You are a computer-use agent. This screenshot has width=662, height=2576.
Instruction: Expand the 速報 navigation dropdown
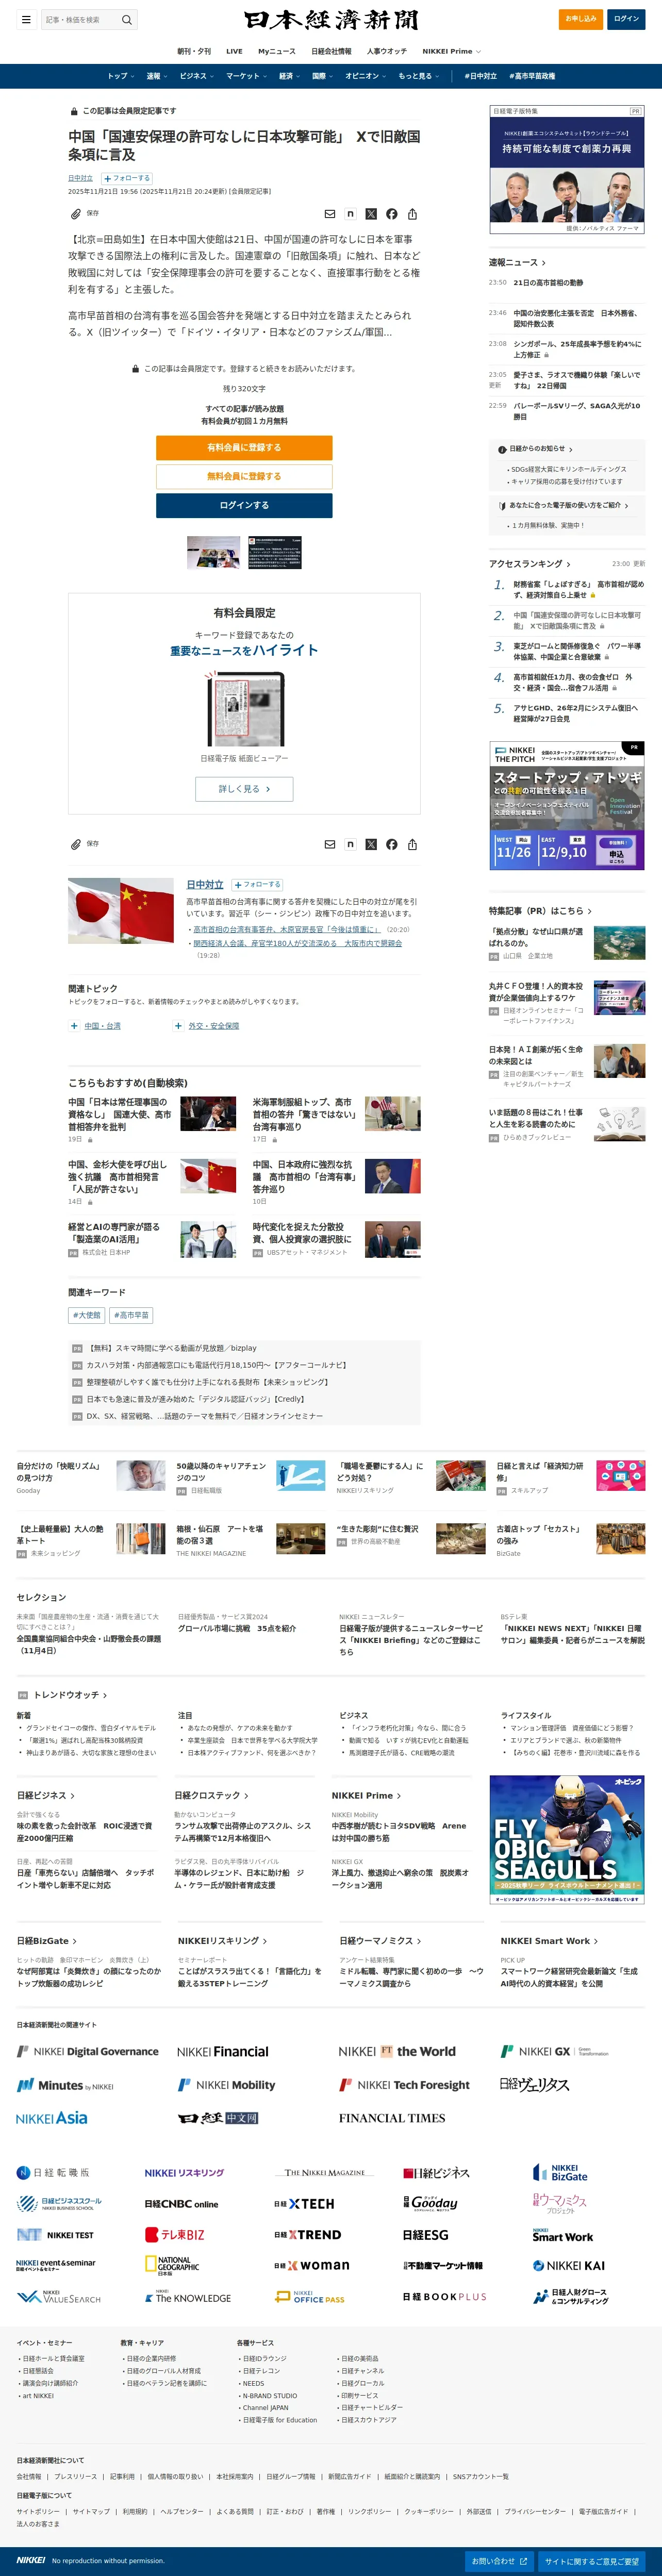coord(156,76)
